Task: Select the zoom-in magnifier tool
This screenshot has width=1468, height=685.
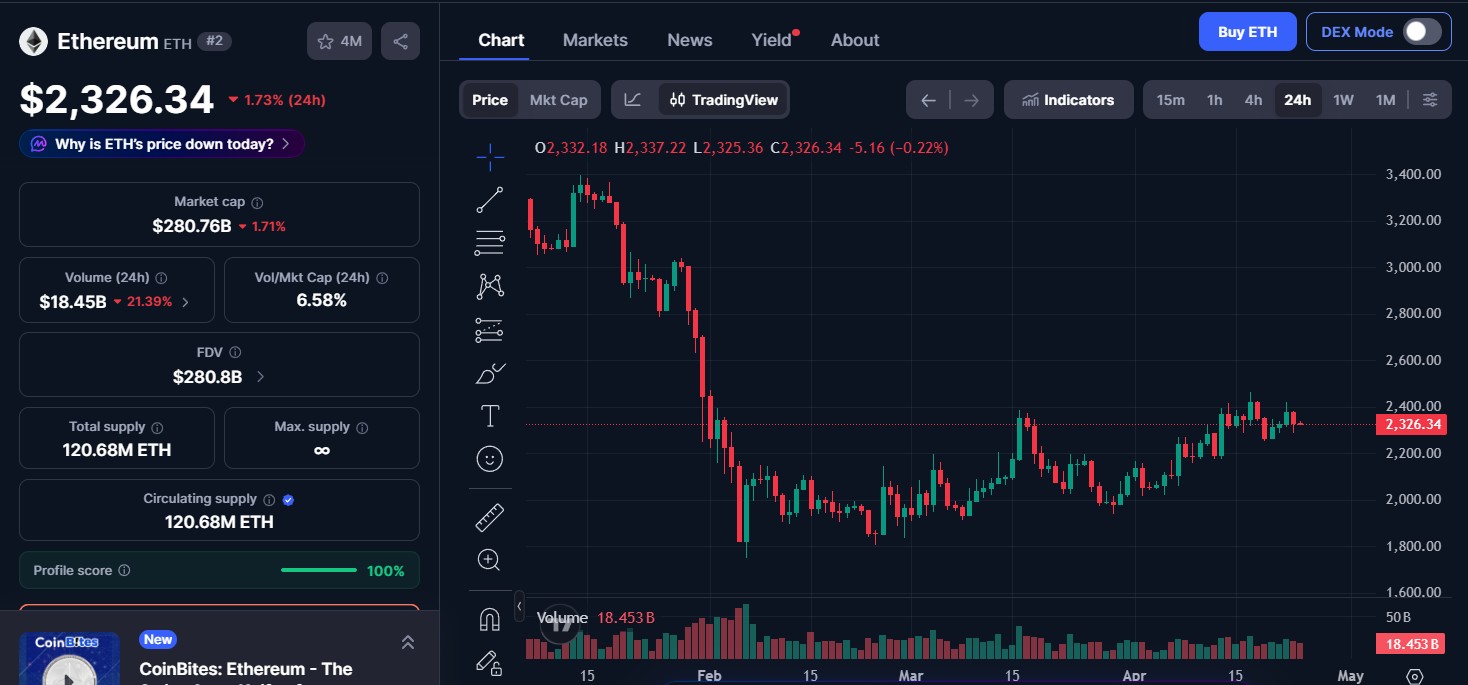Action: (489, 559)
